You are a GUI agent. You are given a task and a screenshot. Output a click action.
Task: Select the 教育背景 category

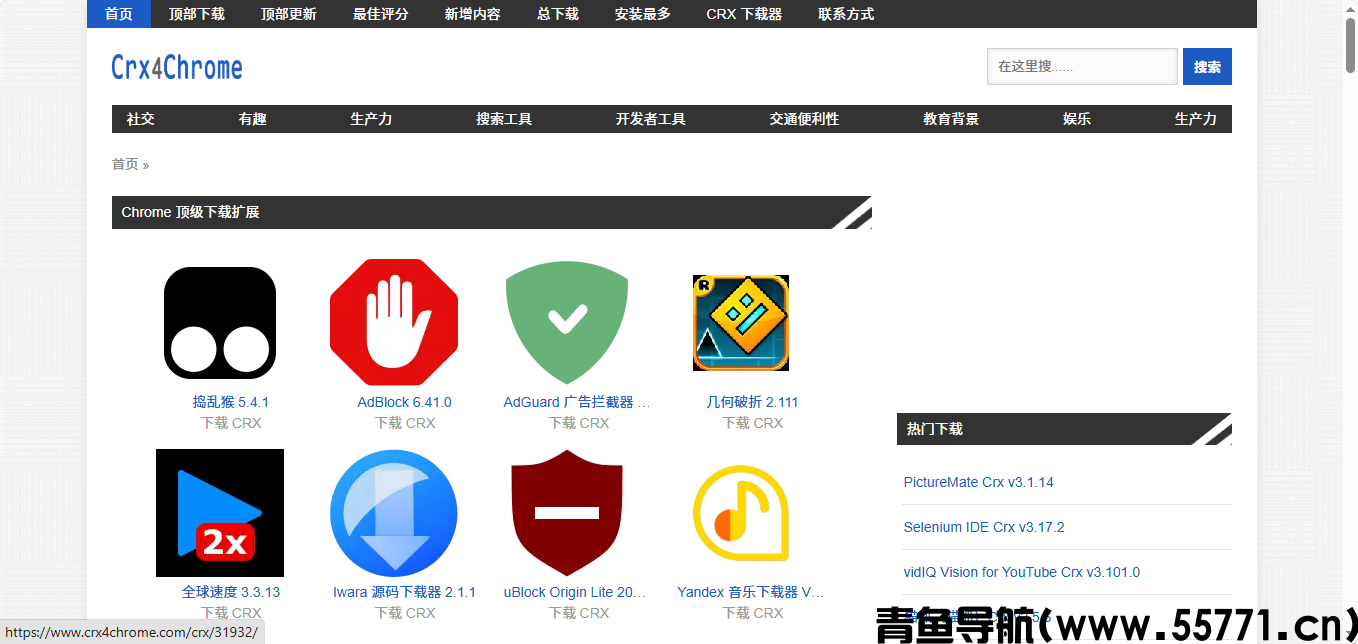click(x=951, y=119)
